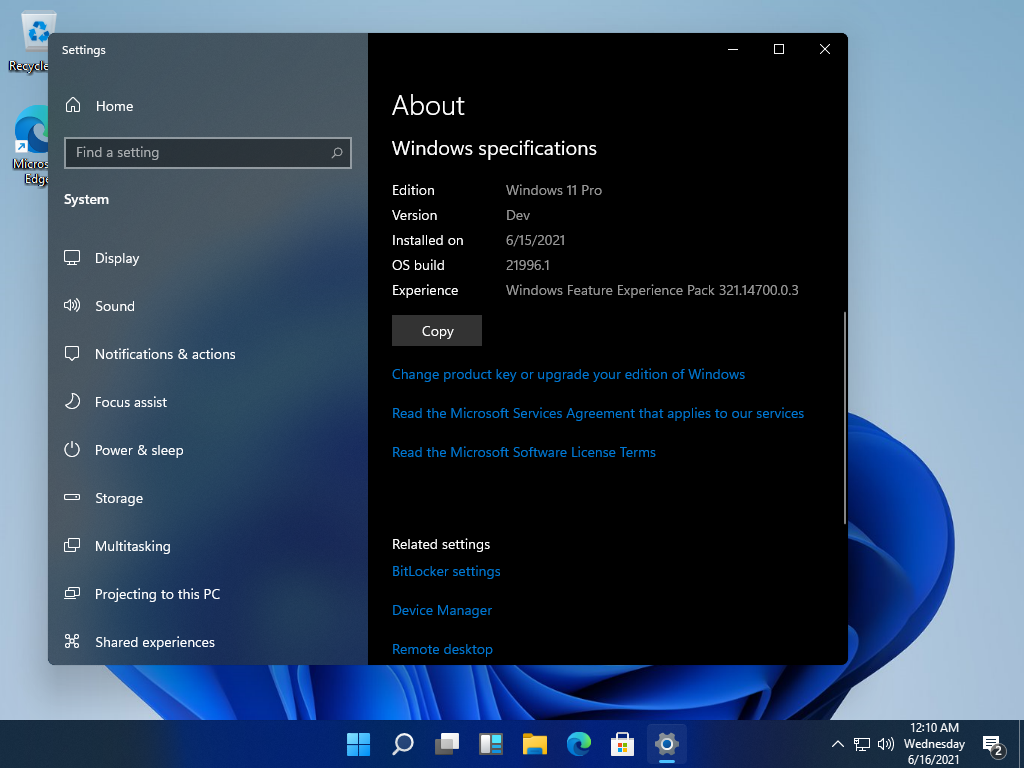Open taskbar Search
Image resolution: width=1024 pixels, height=768 pixels.
403,744
